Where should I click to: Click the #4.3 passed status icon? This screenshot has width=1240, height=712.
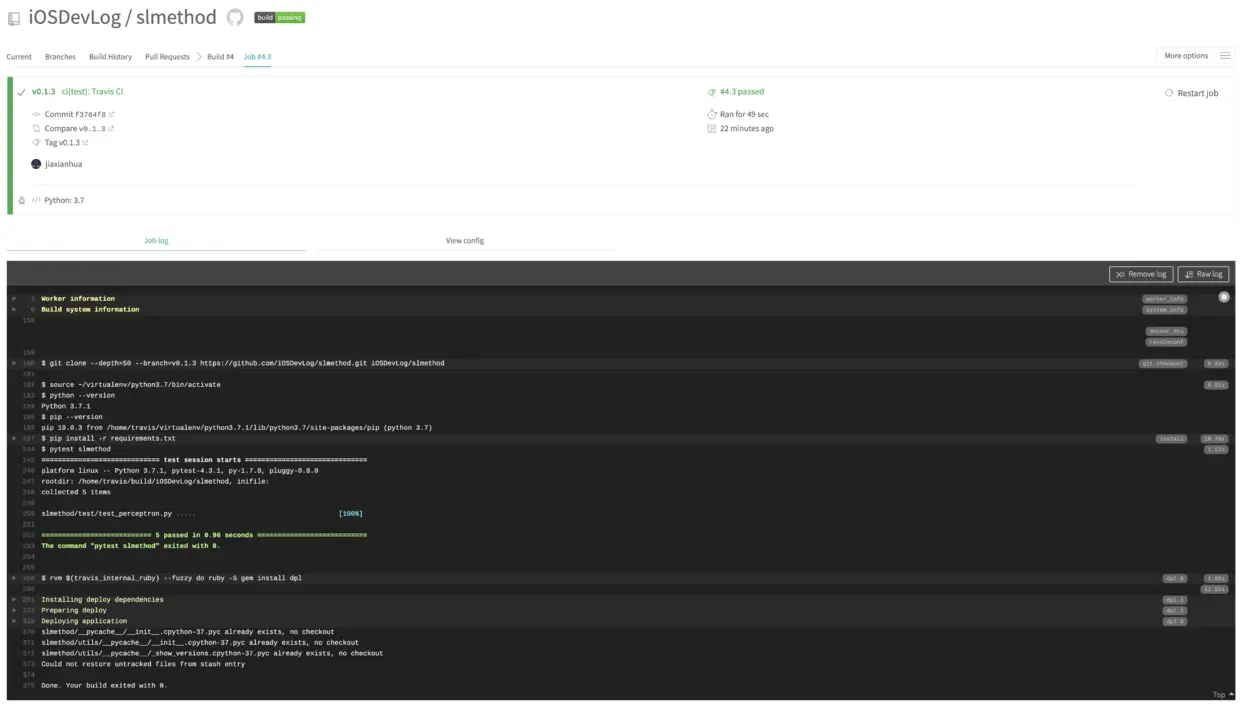pos(712,92)
